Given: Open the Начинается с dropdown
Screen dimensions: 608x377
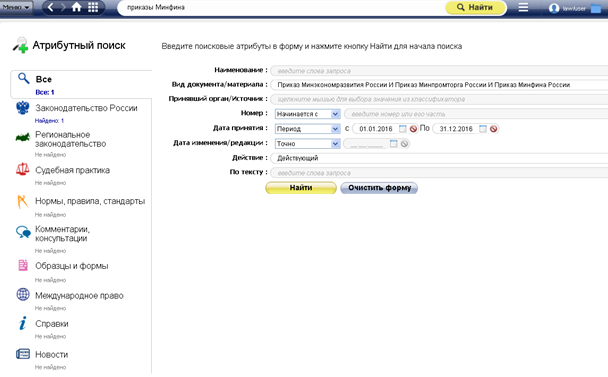Looking at the screenshot, I should 307,114.
